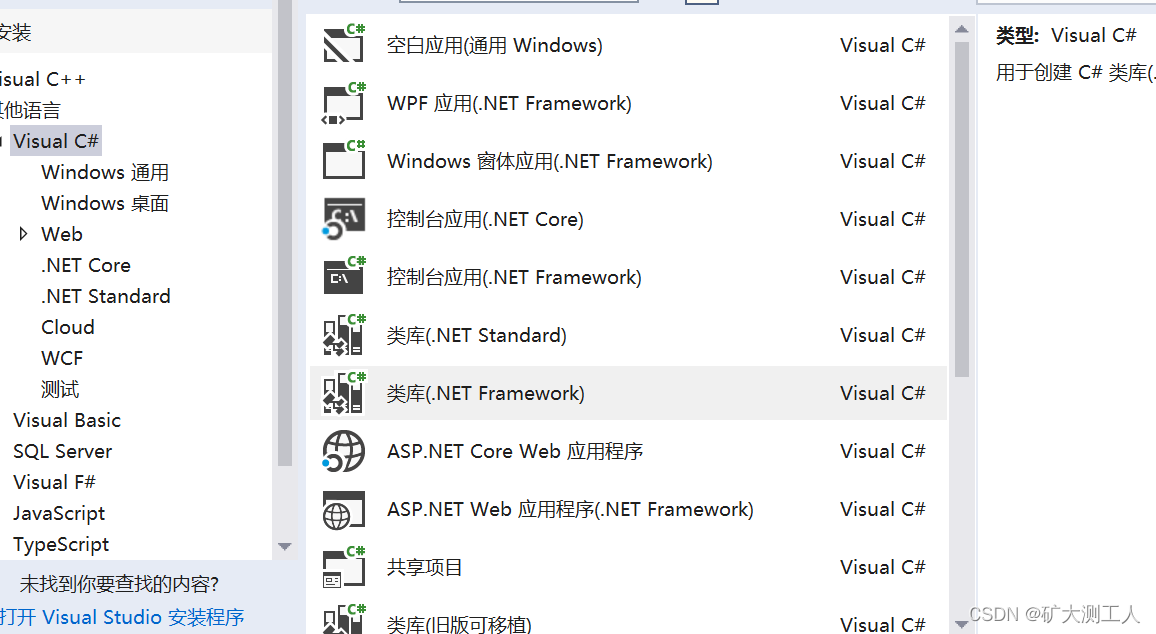1156x634 pixels.
Task: Select 类库(.NET Standard) template name
Action: [477, 335]
